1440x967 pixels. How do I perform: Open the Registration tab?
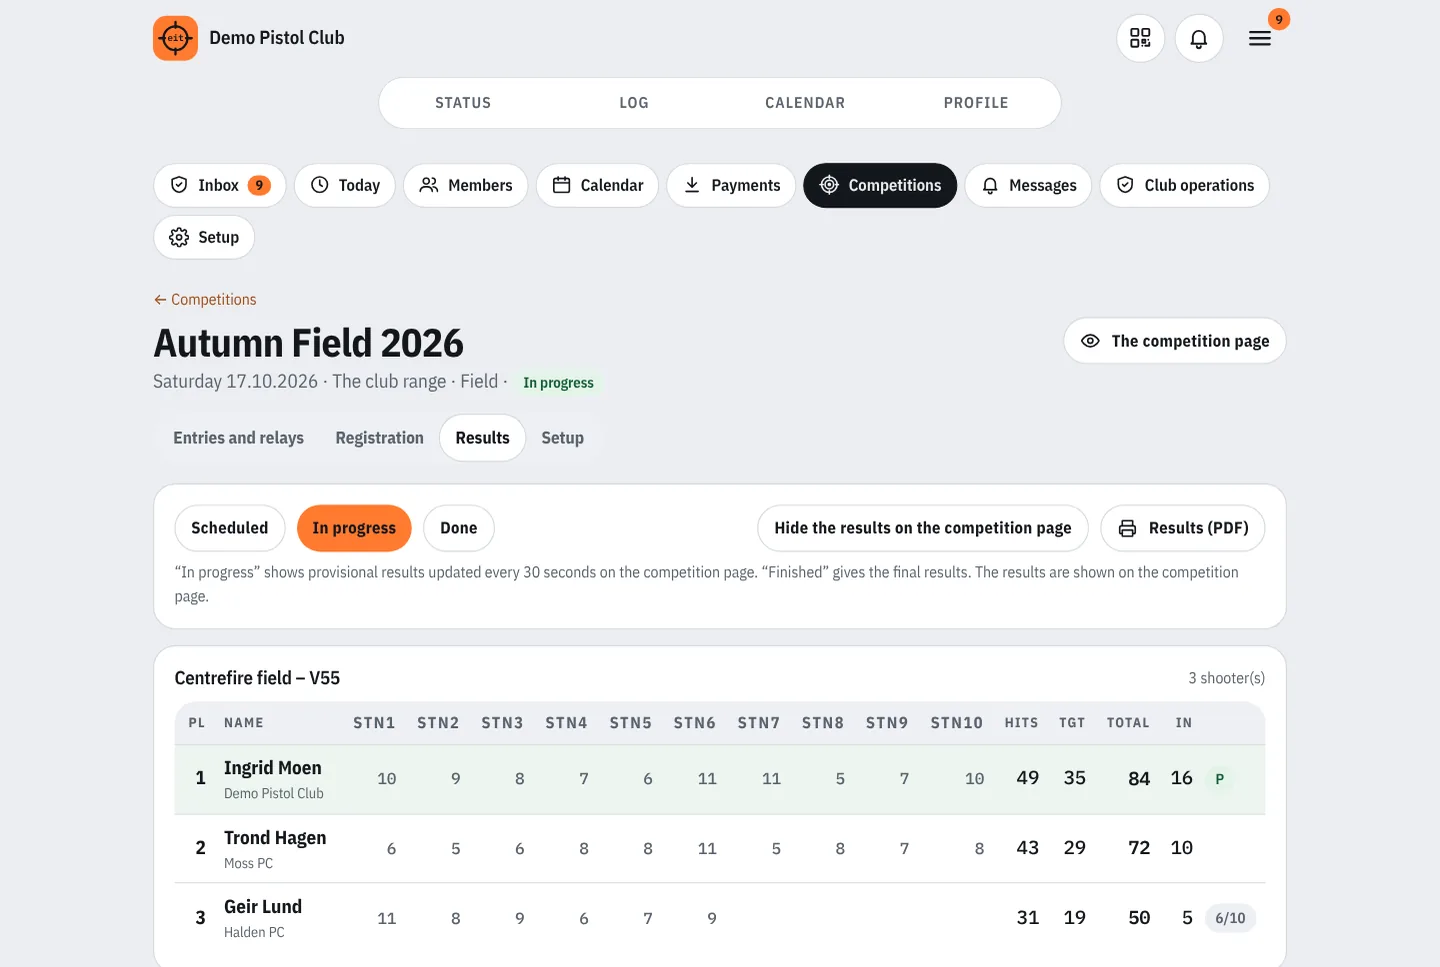pyautogui.click(x=380, y=438)
